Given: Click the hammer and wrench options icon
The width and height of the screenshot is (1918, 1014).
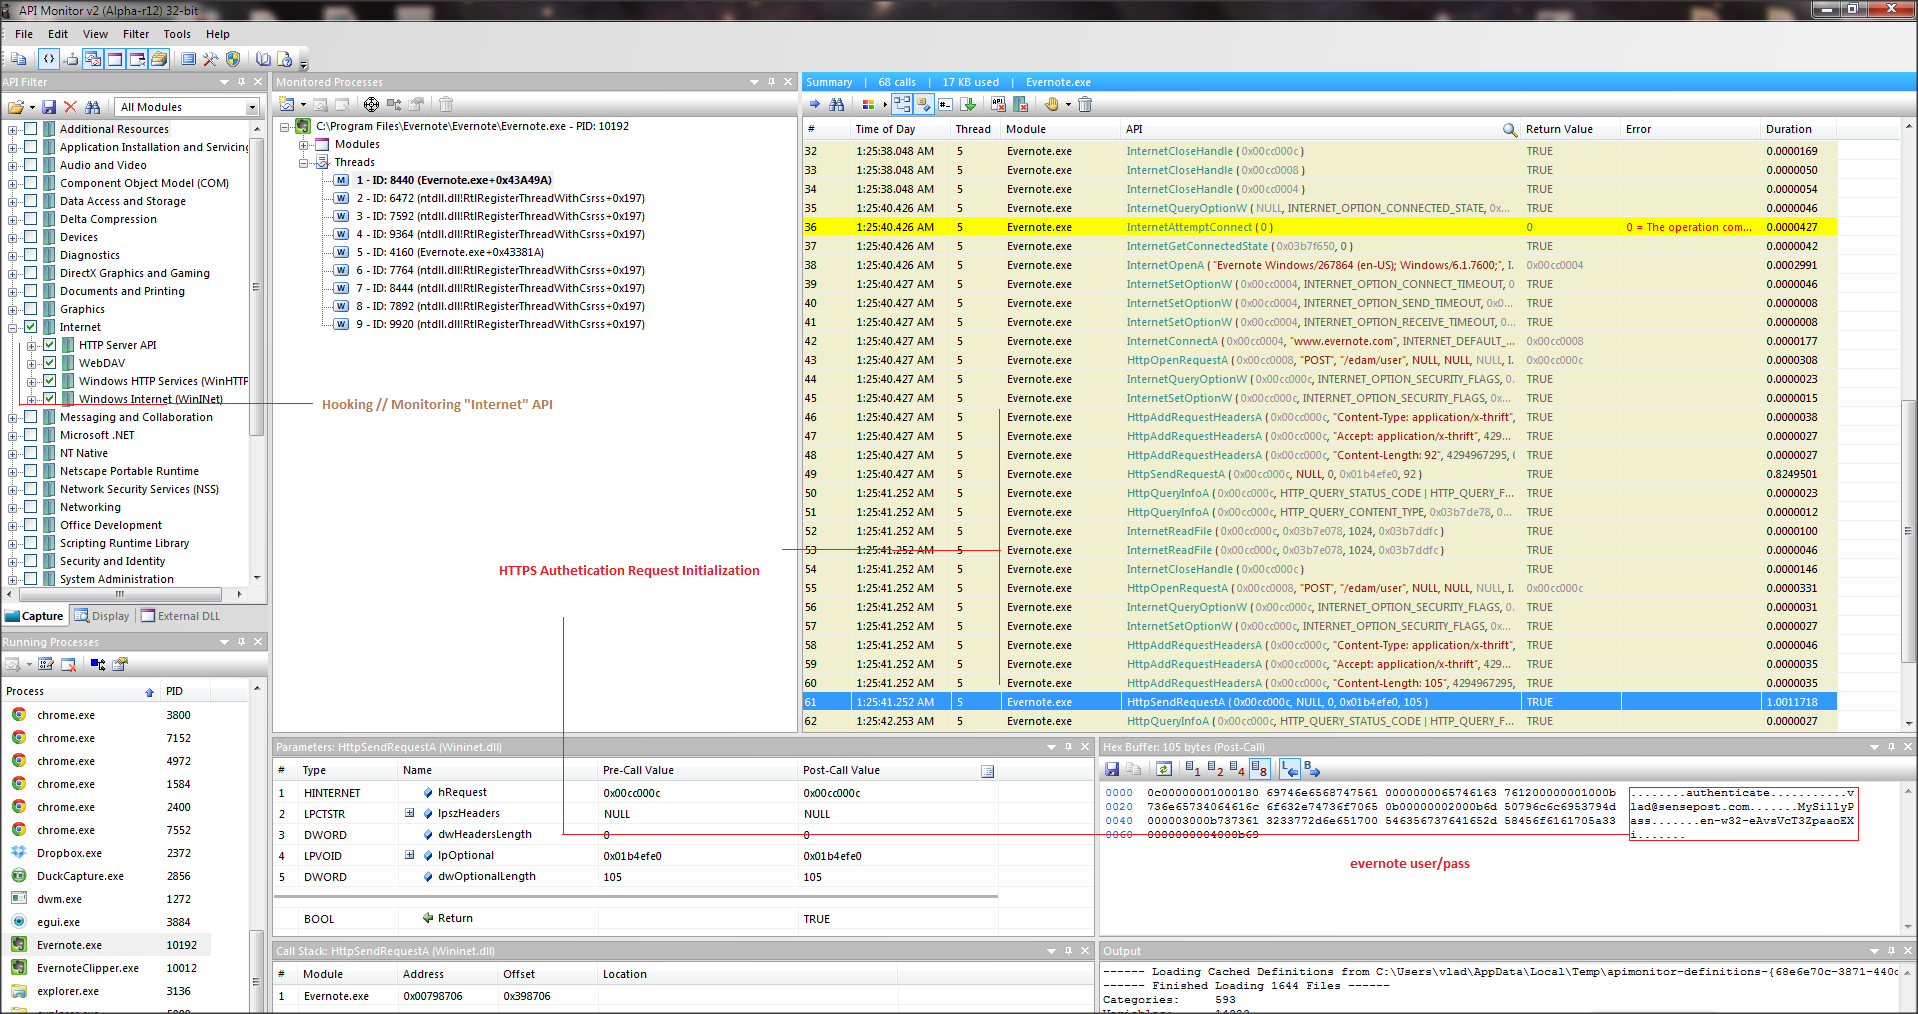Looking at the screenshot, I should coord(210,59).
